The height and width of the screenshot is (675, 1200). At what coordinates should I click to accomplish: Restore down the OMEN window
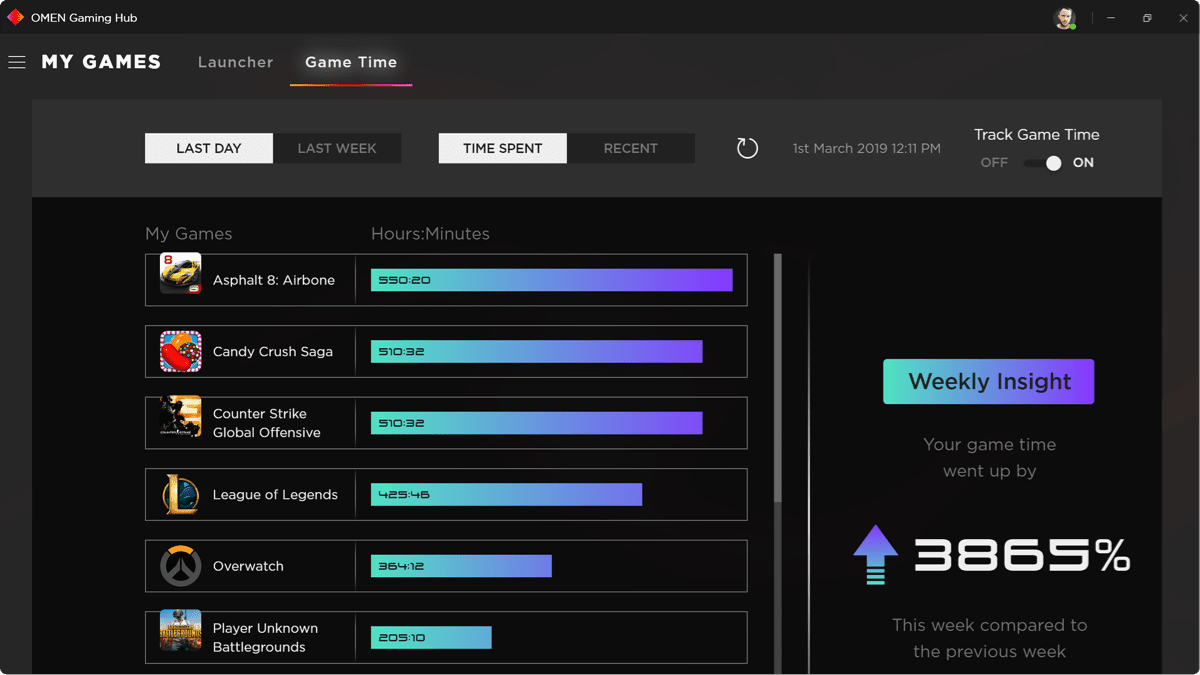point(1147,18)
